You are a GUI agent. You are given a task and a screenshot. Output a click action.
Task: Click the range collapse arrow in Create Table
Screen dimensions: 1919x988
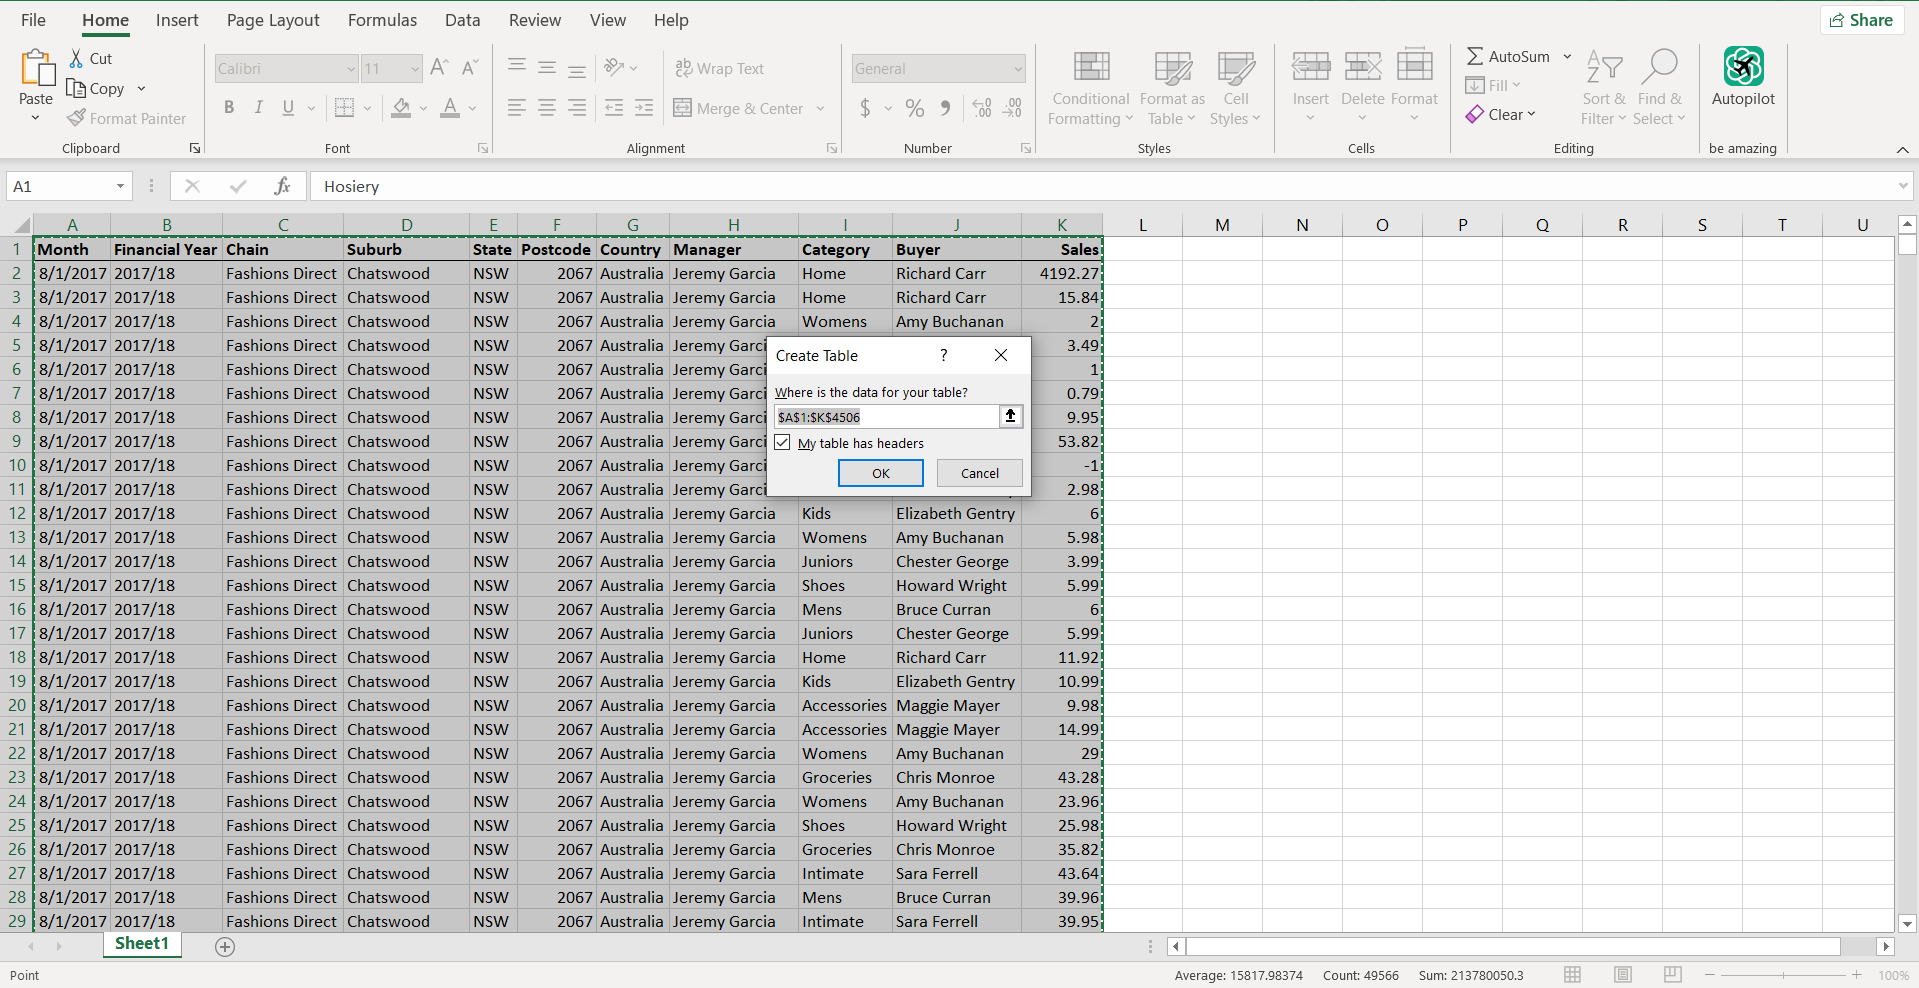pyautogui.click(x=1010, y=417)
